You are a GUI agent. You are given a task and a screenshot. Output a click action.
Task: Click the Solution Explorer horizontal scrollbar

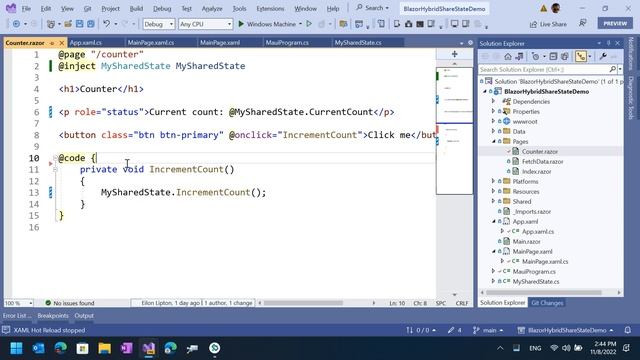pyautogui.click(x=544, y=292)
